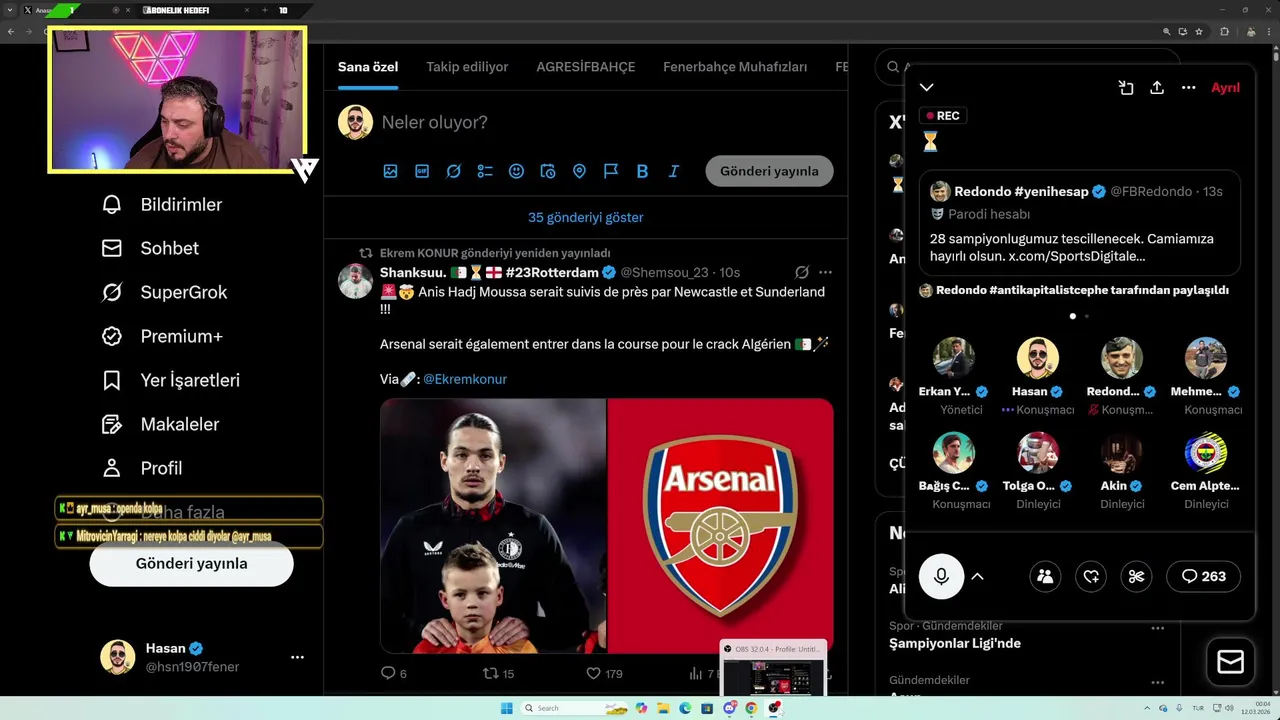Open Yer İşaretleri bookmarks
The height and width of the screenshot is (720, 1280).
click(x=170, y=380)
